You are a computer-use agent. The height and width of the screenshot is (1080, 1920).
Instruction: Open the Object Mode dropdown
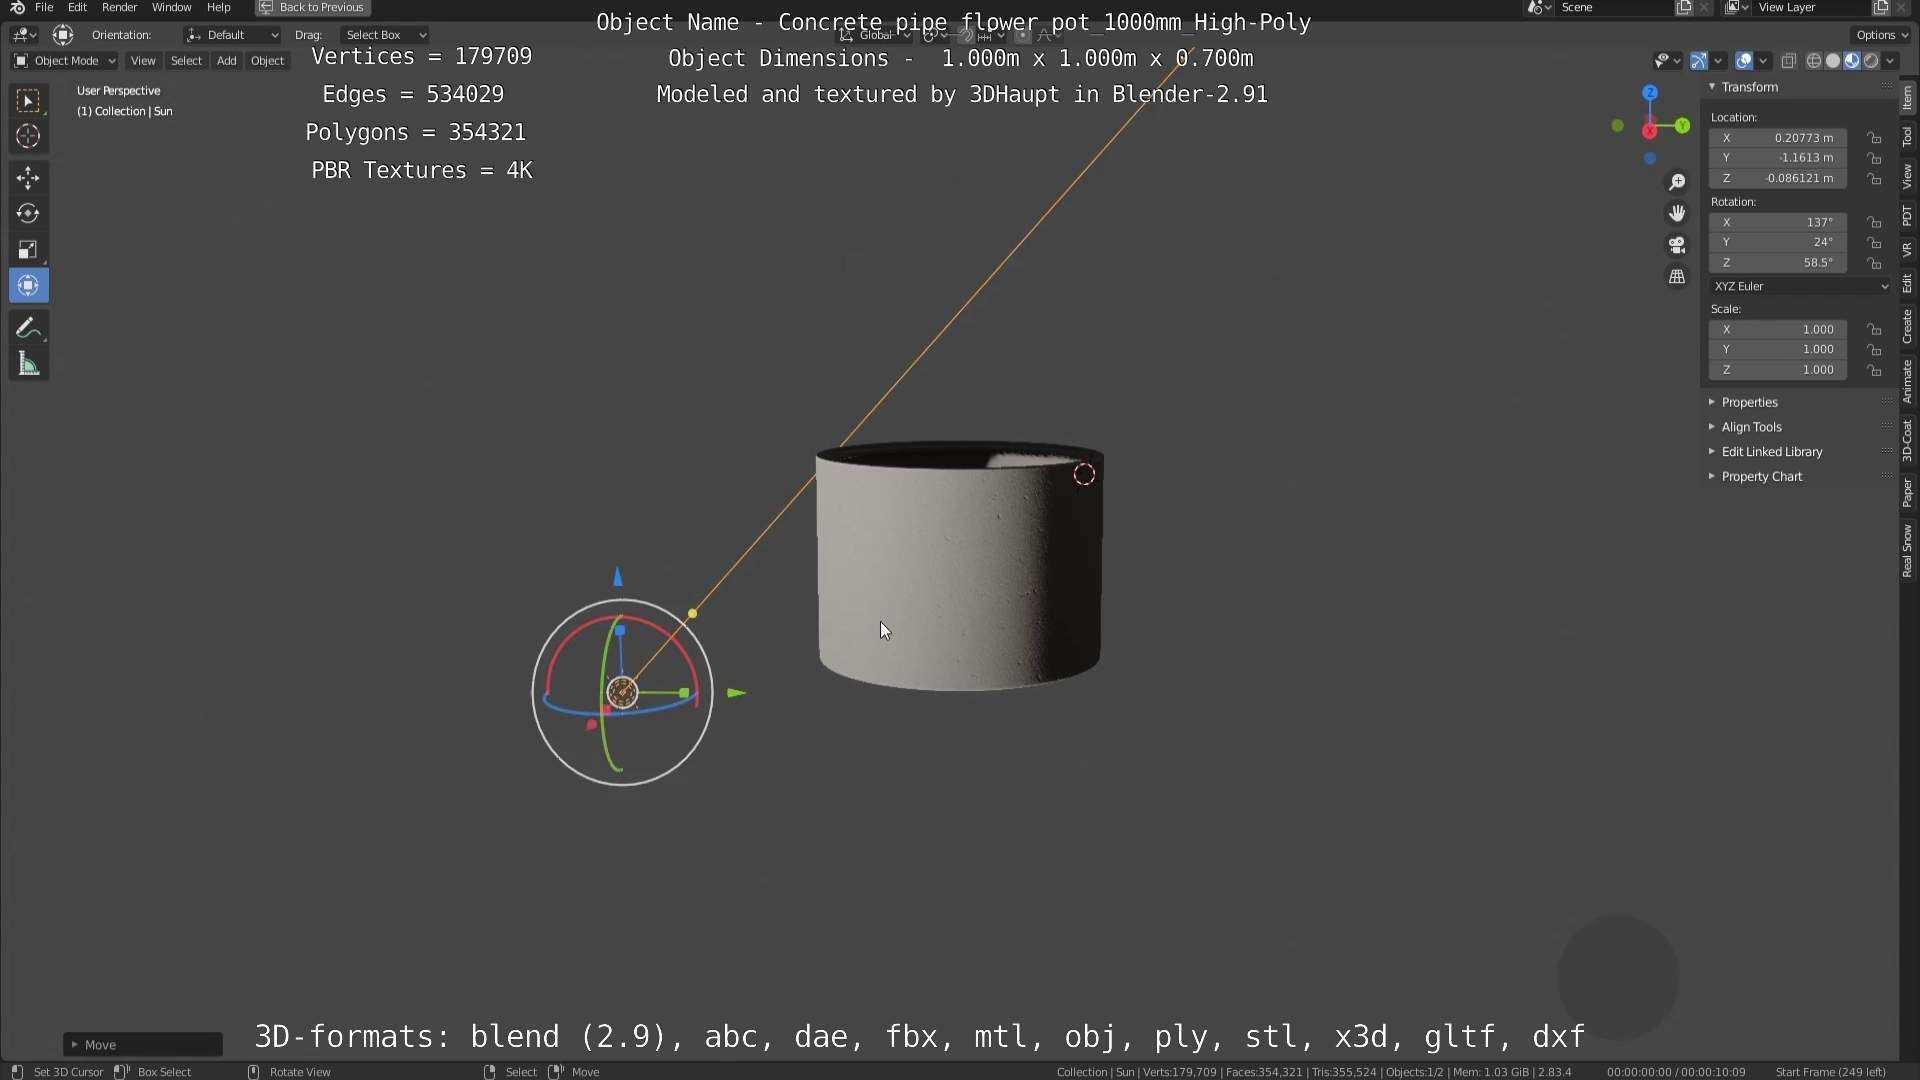click(65, 61)
